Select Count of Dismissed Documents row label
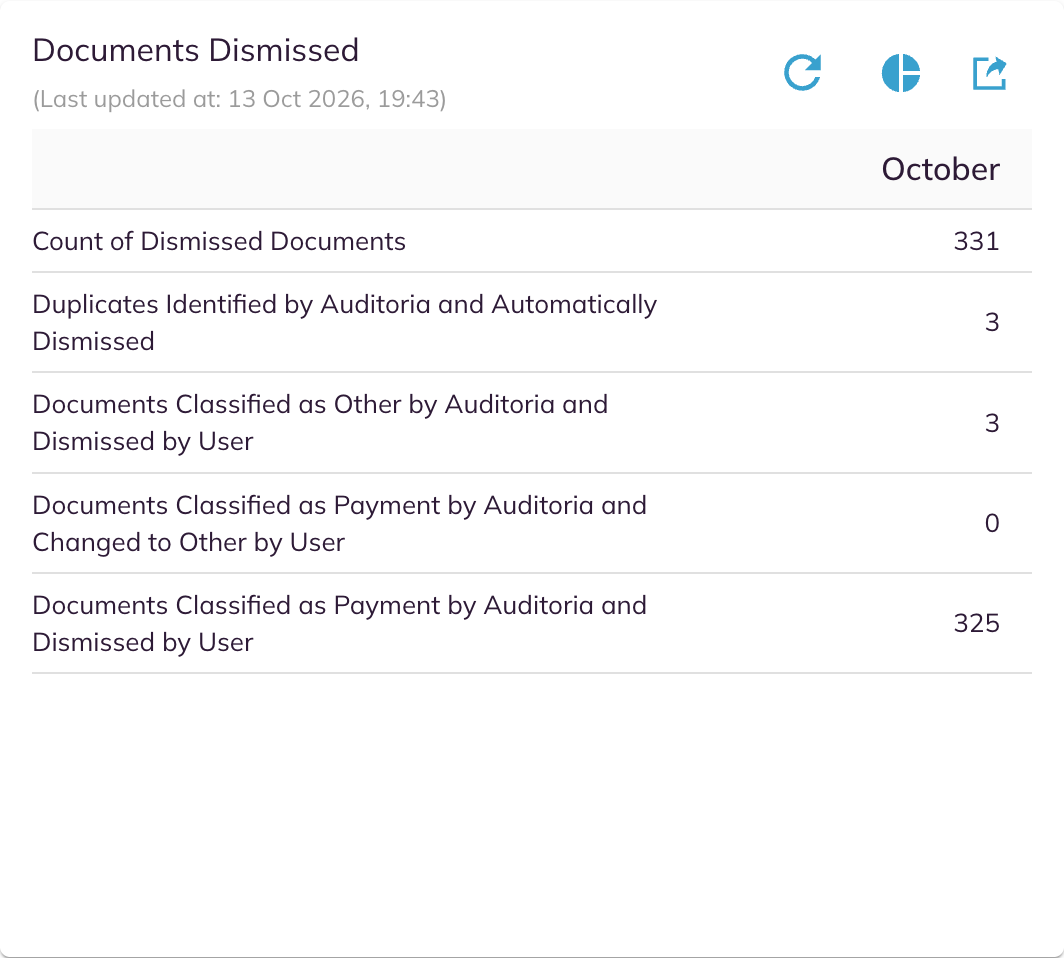1064x958 pixels. (219, 242)
